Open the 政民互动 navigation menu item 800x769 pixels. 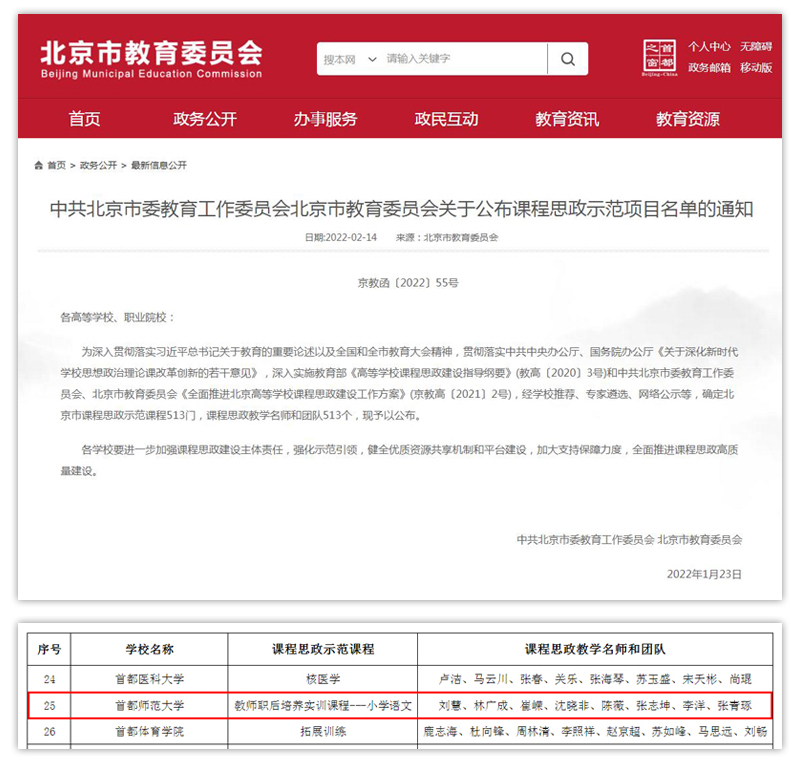[446, 119]
